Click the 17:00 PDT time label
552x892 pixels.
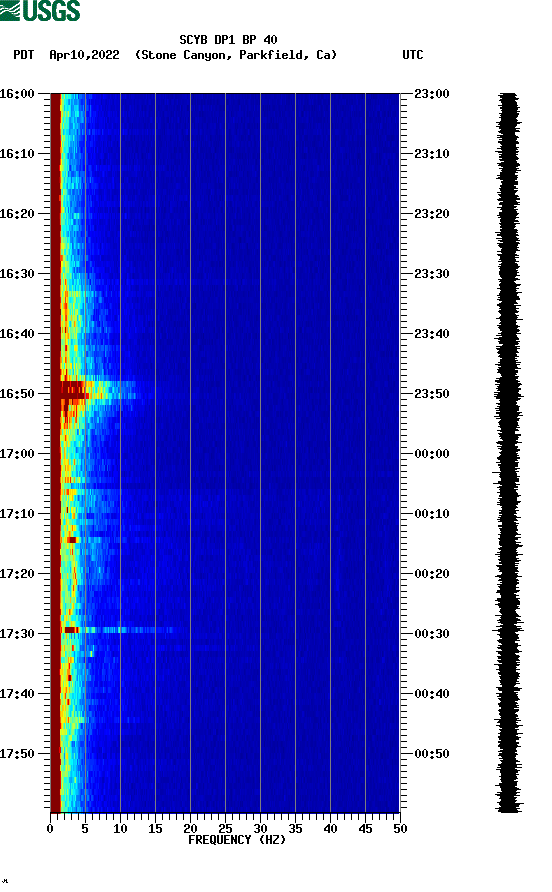(17, 454)
